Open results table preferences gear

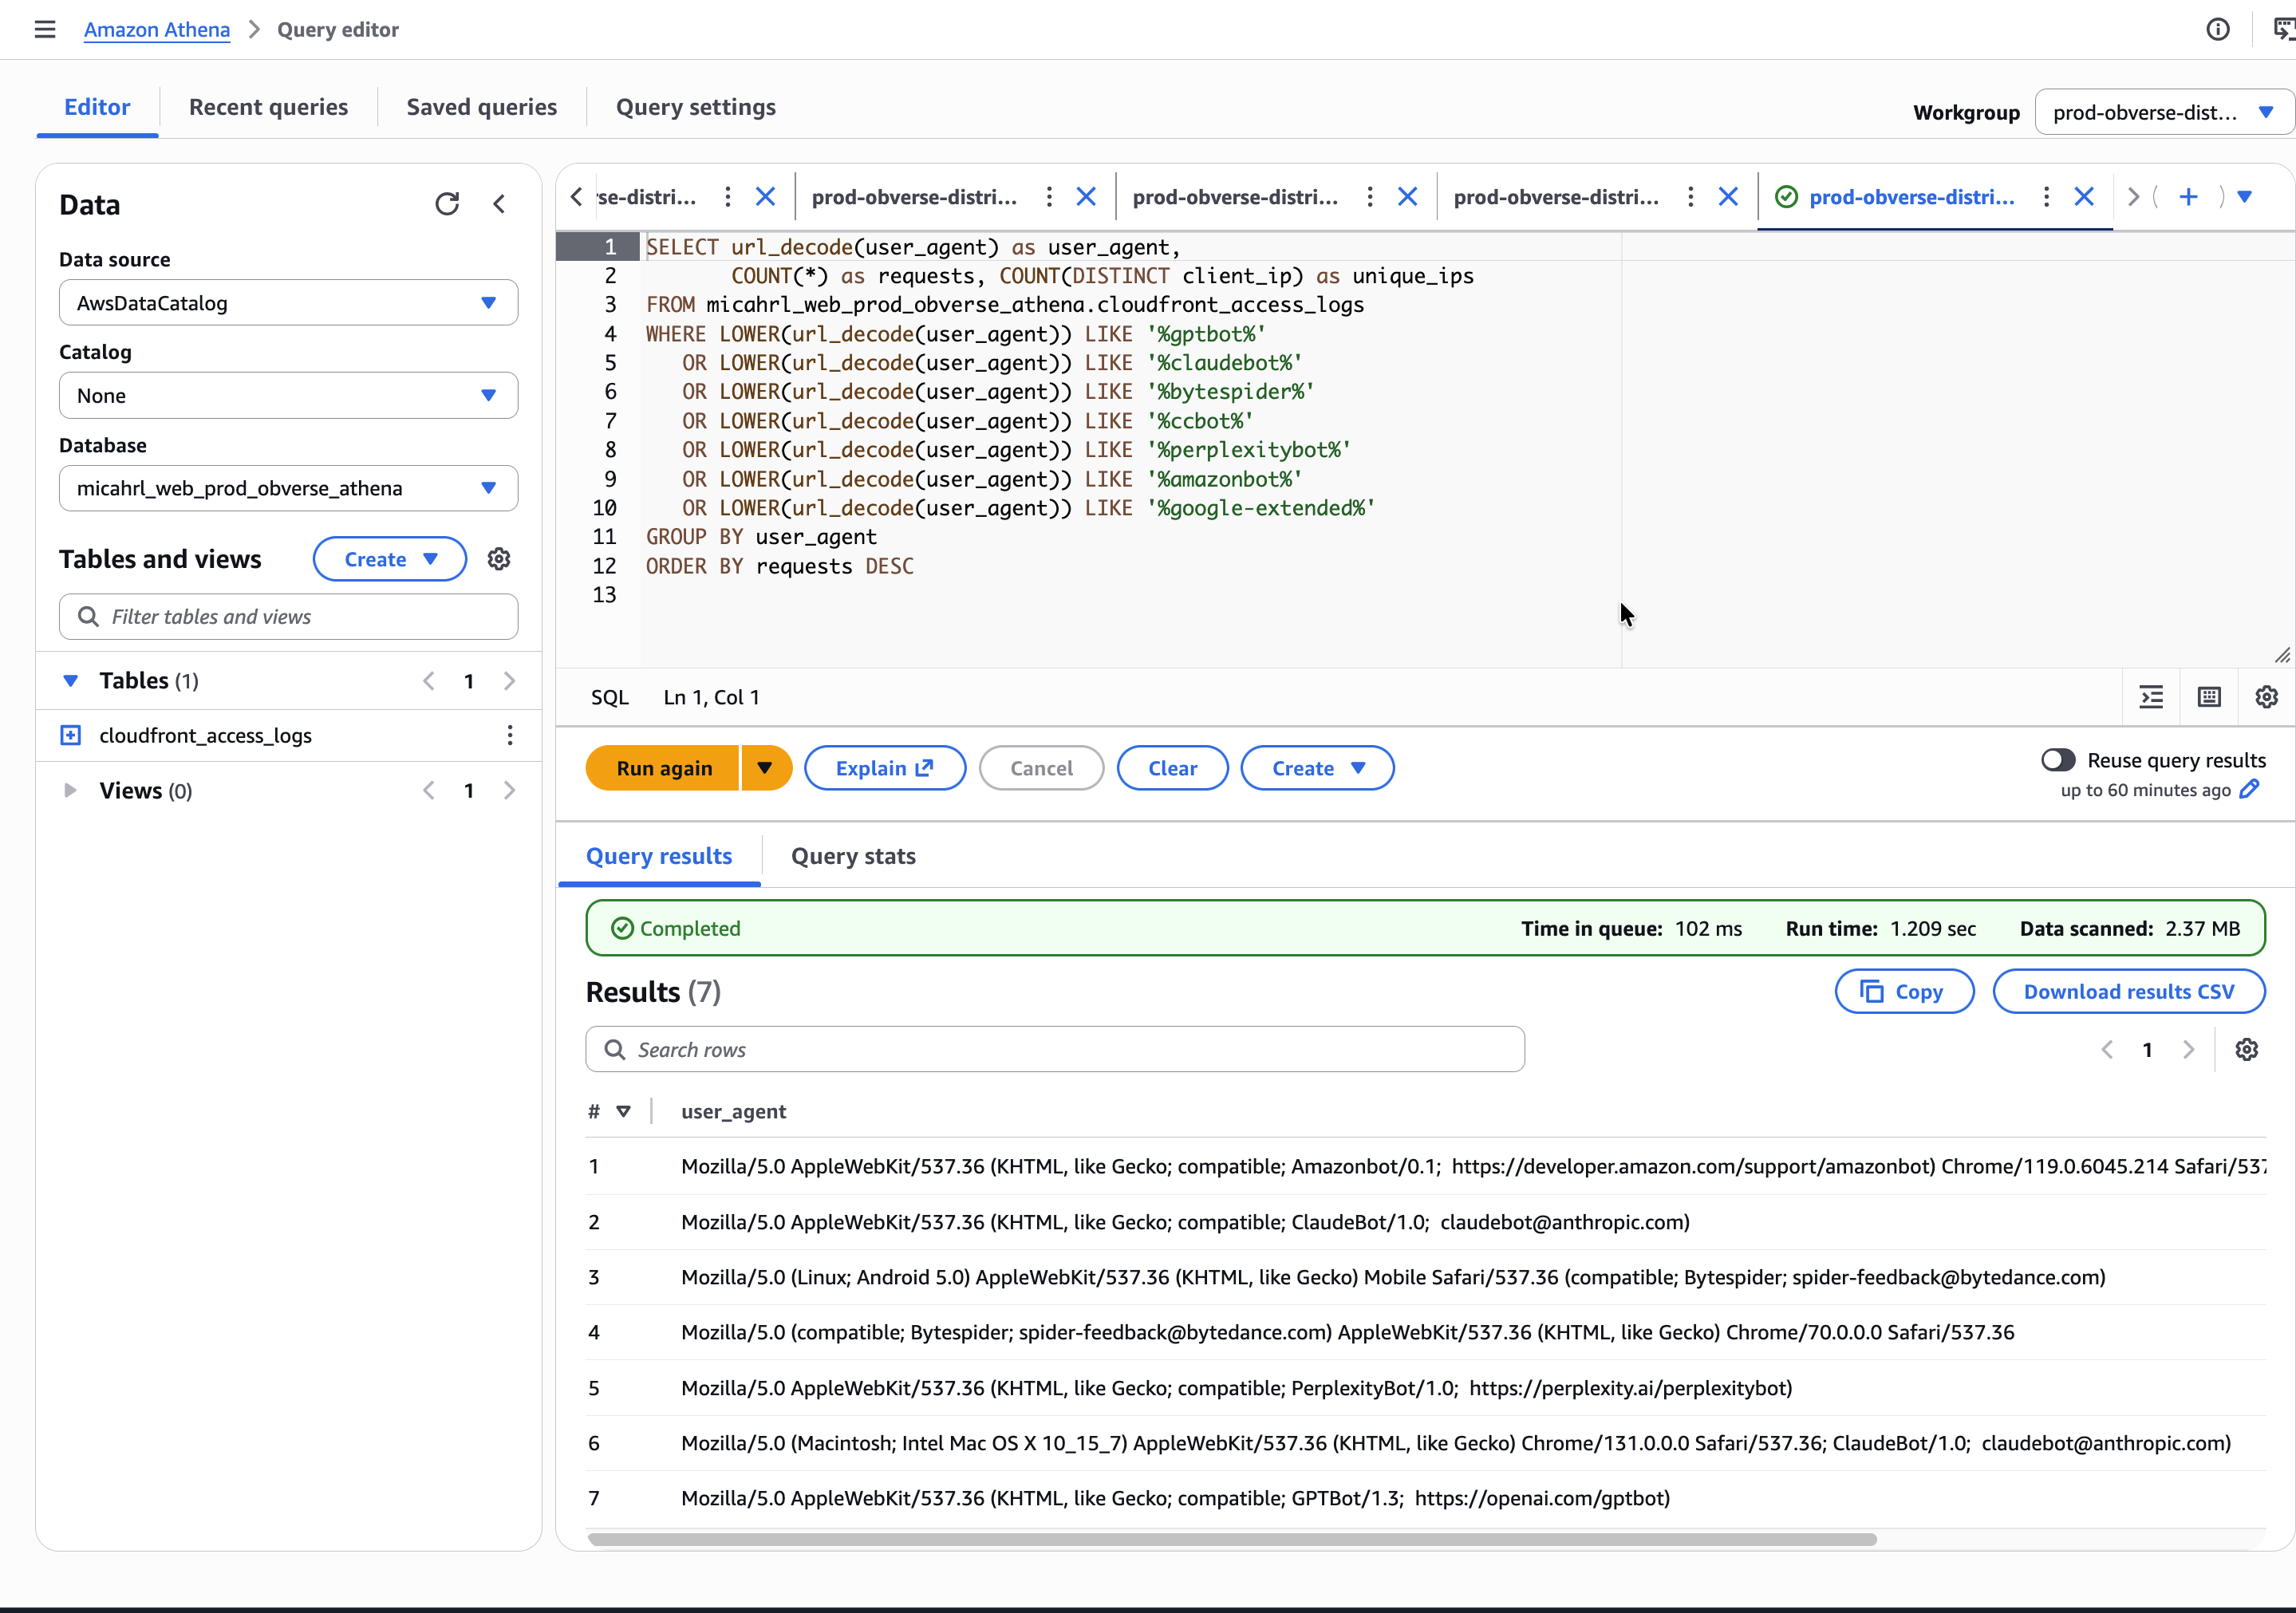pos(2246,1049)
